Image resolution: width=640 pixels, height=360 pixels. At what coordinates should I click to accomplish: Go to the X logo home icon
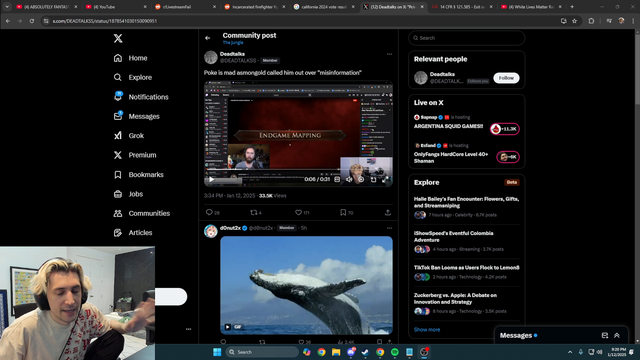[118, 38]
